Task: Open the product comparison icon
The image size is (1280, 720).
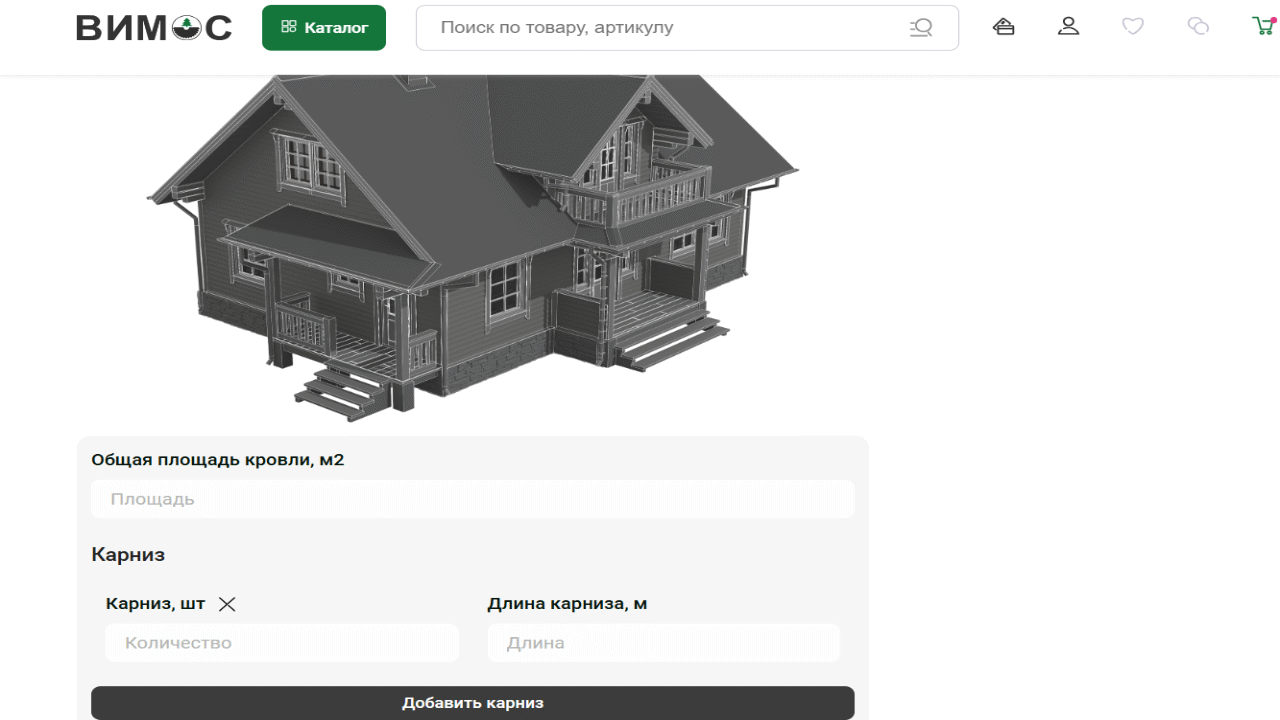Action: (x=1198, y=27)
